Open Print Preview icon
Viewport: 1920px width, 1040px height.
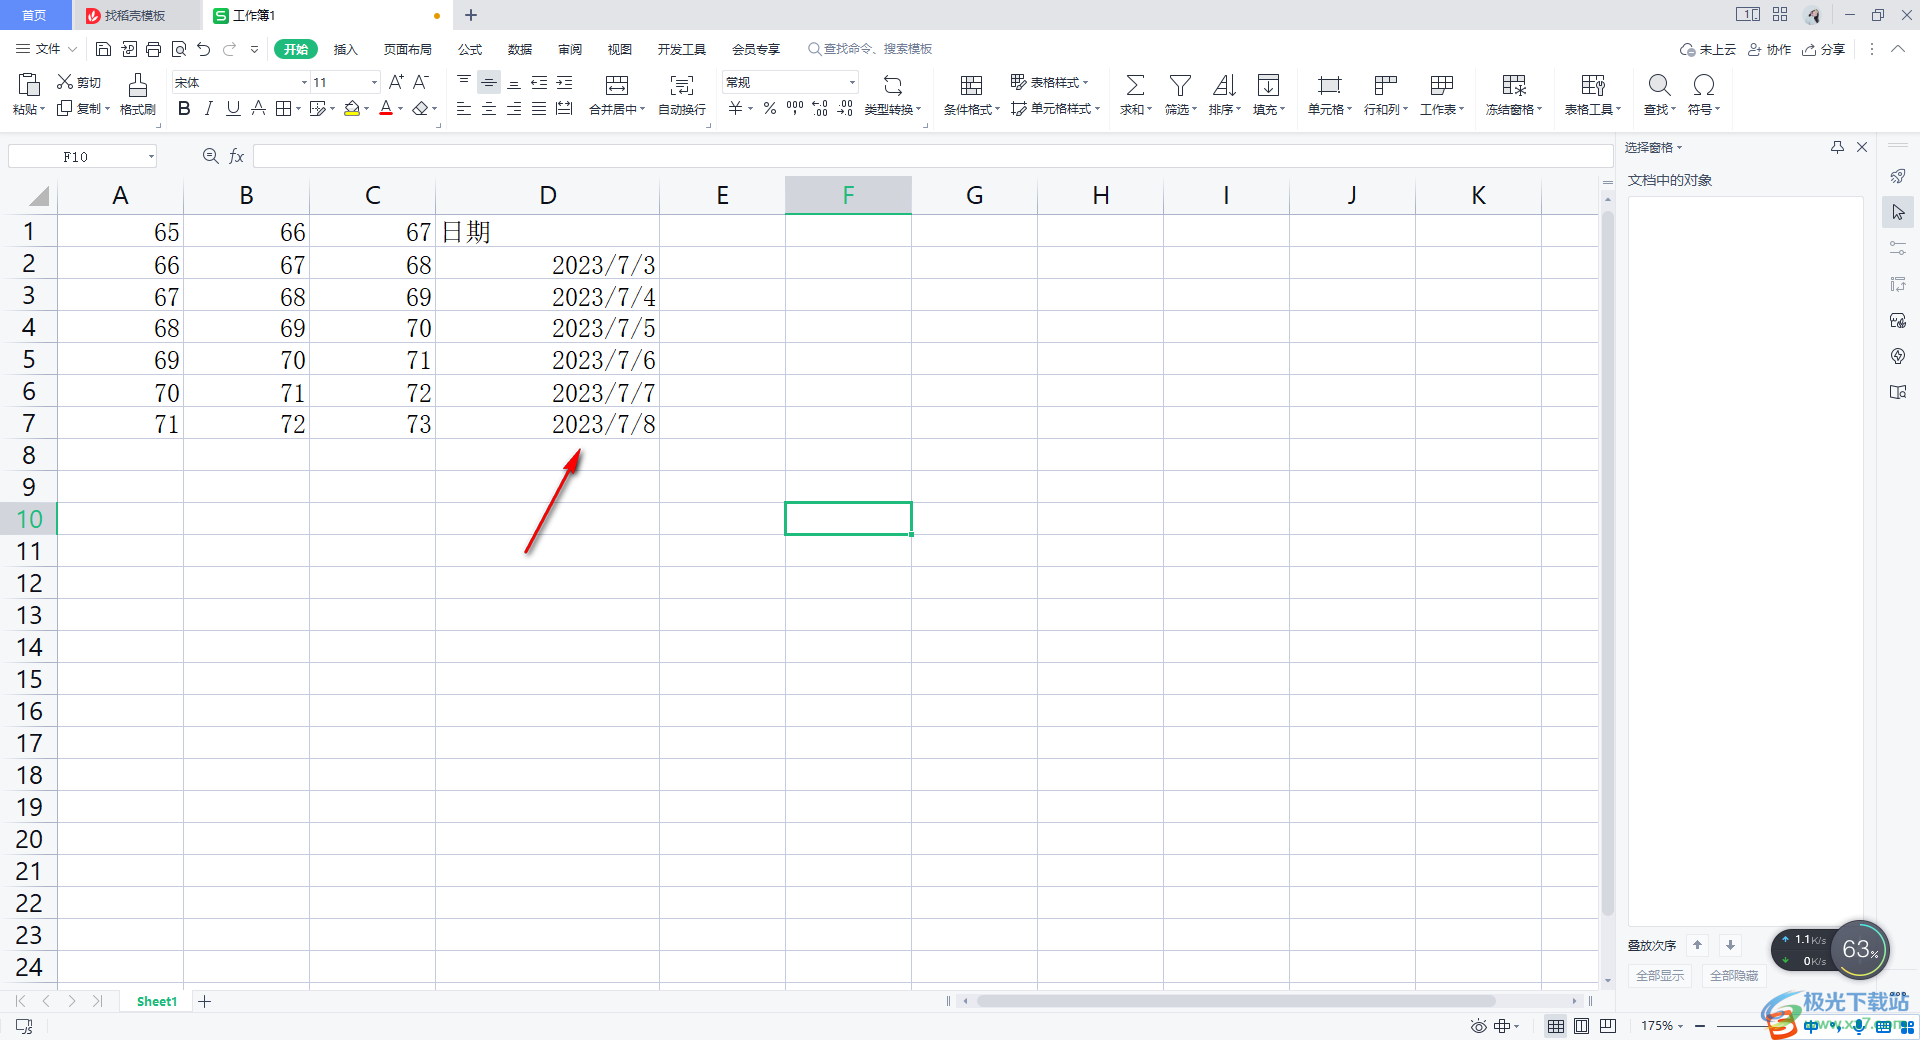pyautogui.click(x=179, y=49)
